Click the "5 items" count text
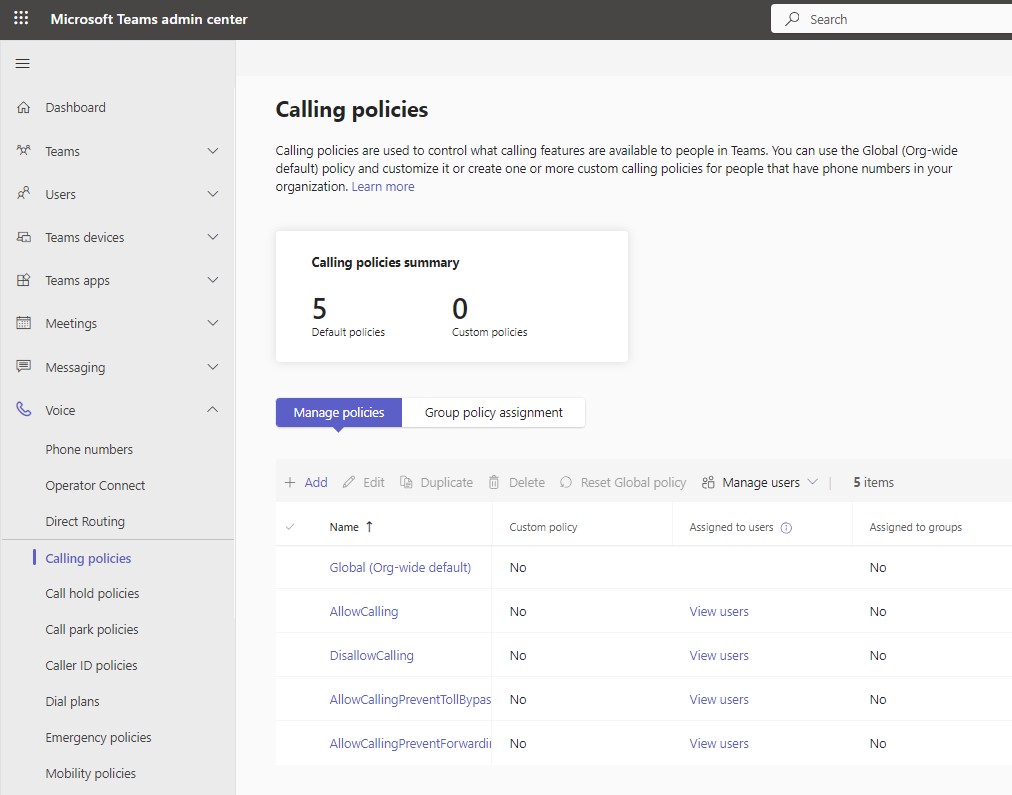1012x795 pixels. click(873, 483)
